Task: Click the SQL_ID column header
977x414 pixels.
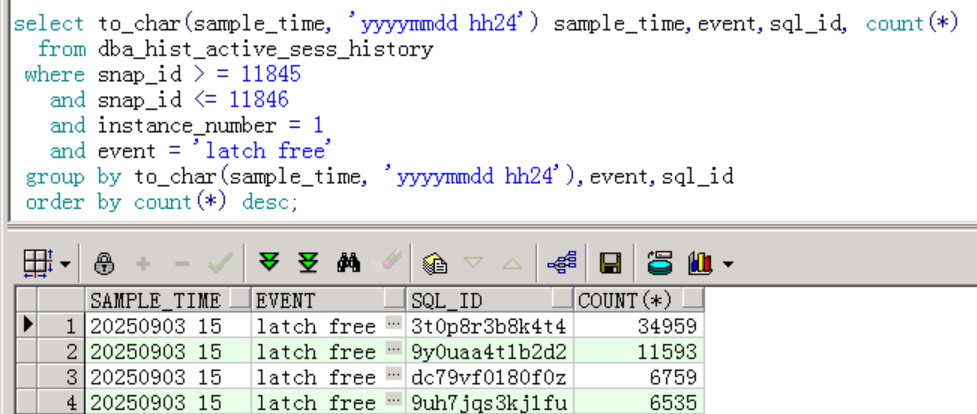Action: (x=490, y=301)
